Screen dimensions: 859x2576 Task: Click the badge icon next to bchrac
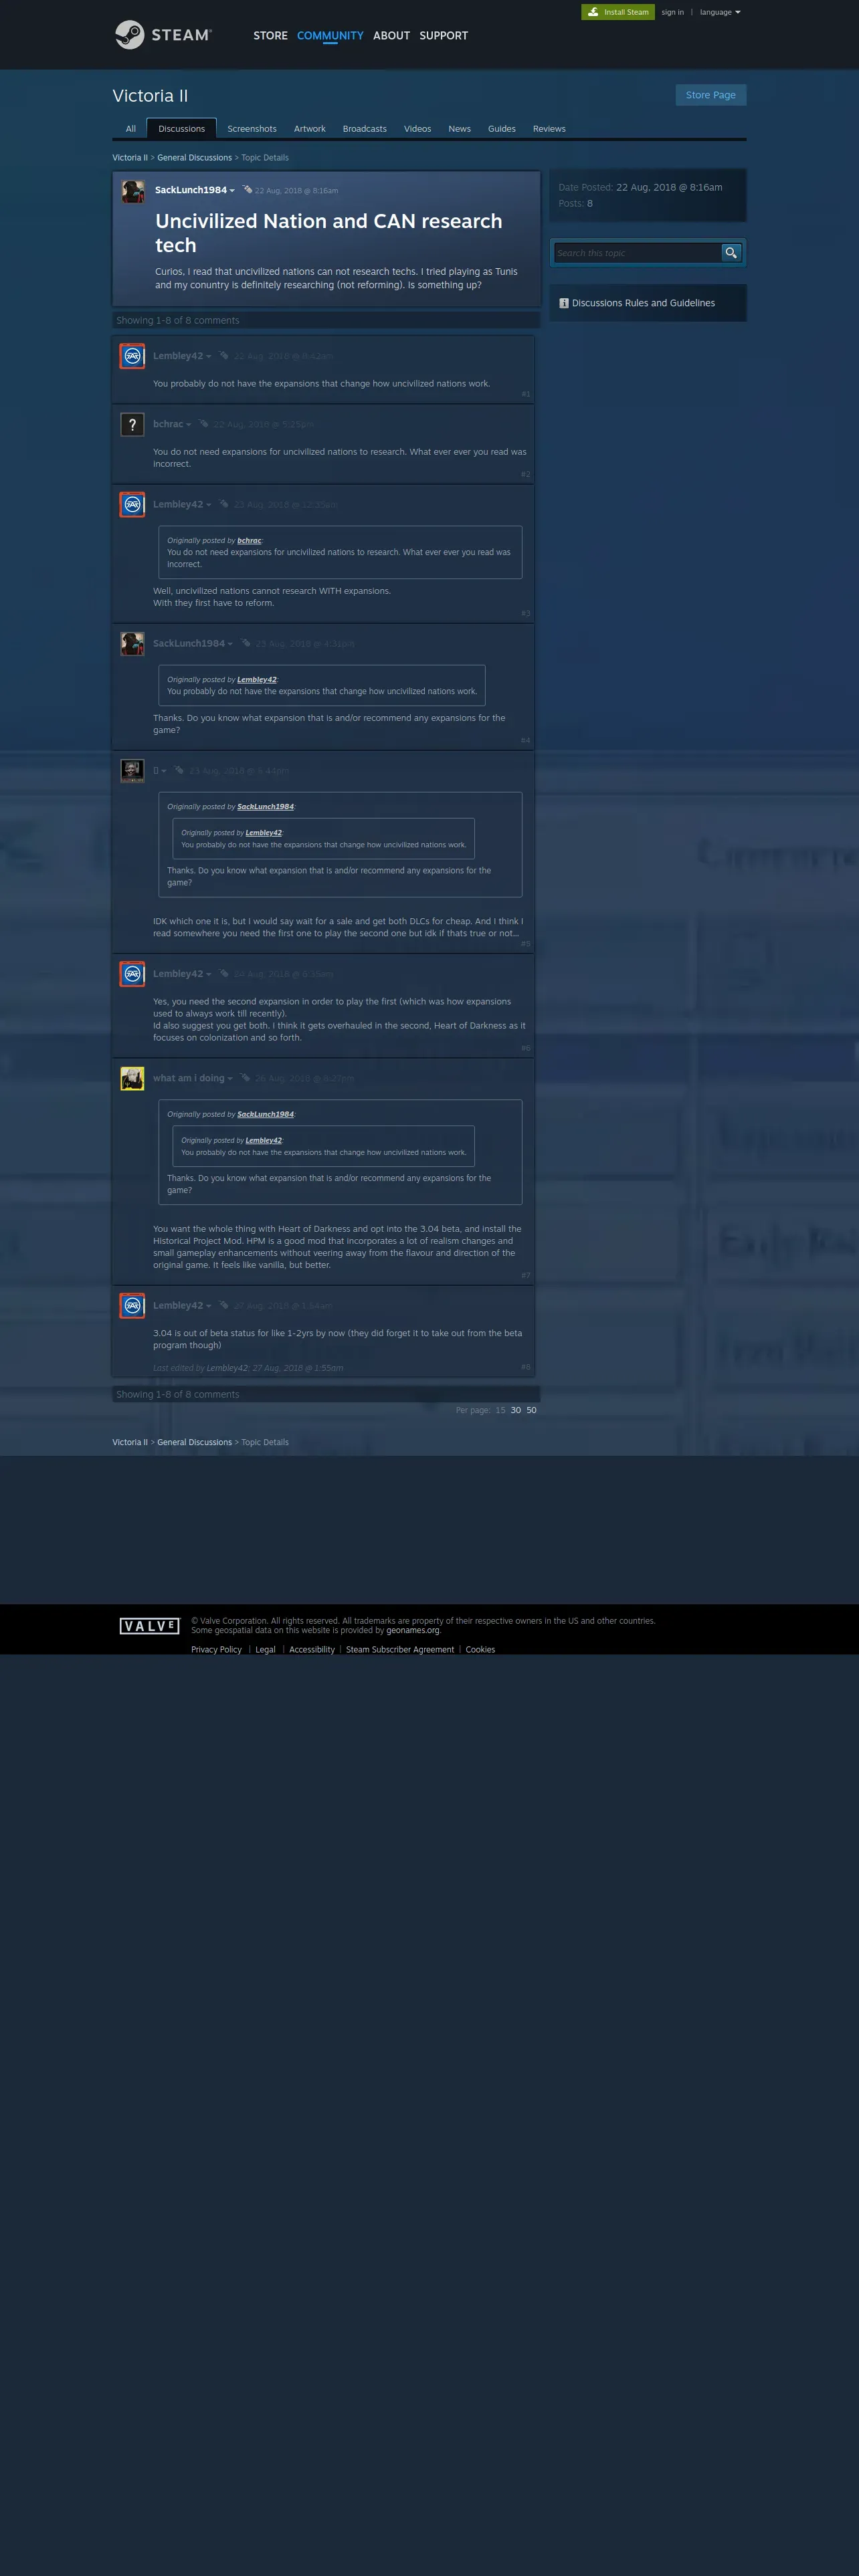tap(203, 423)
